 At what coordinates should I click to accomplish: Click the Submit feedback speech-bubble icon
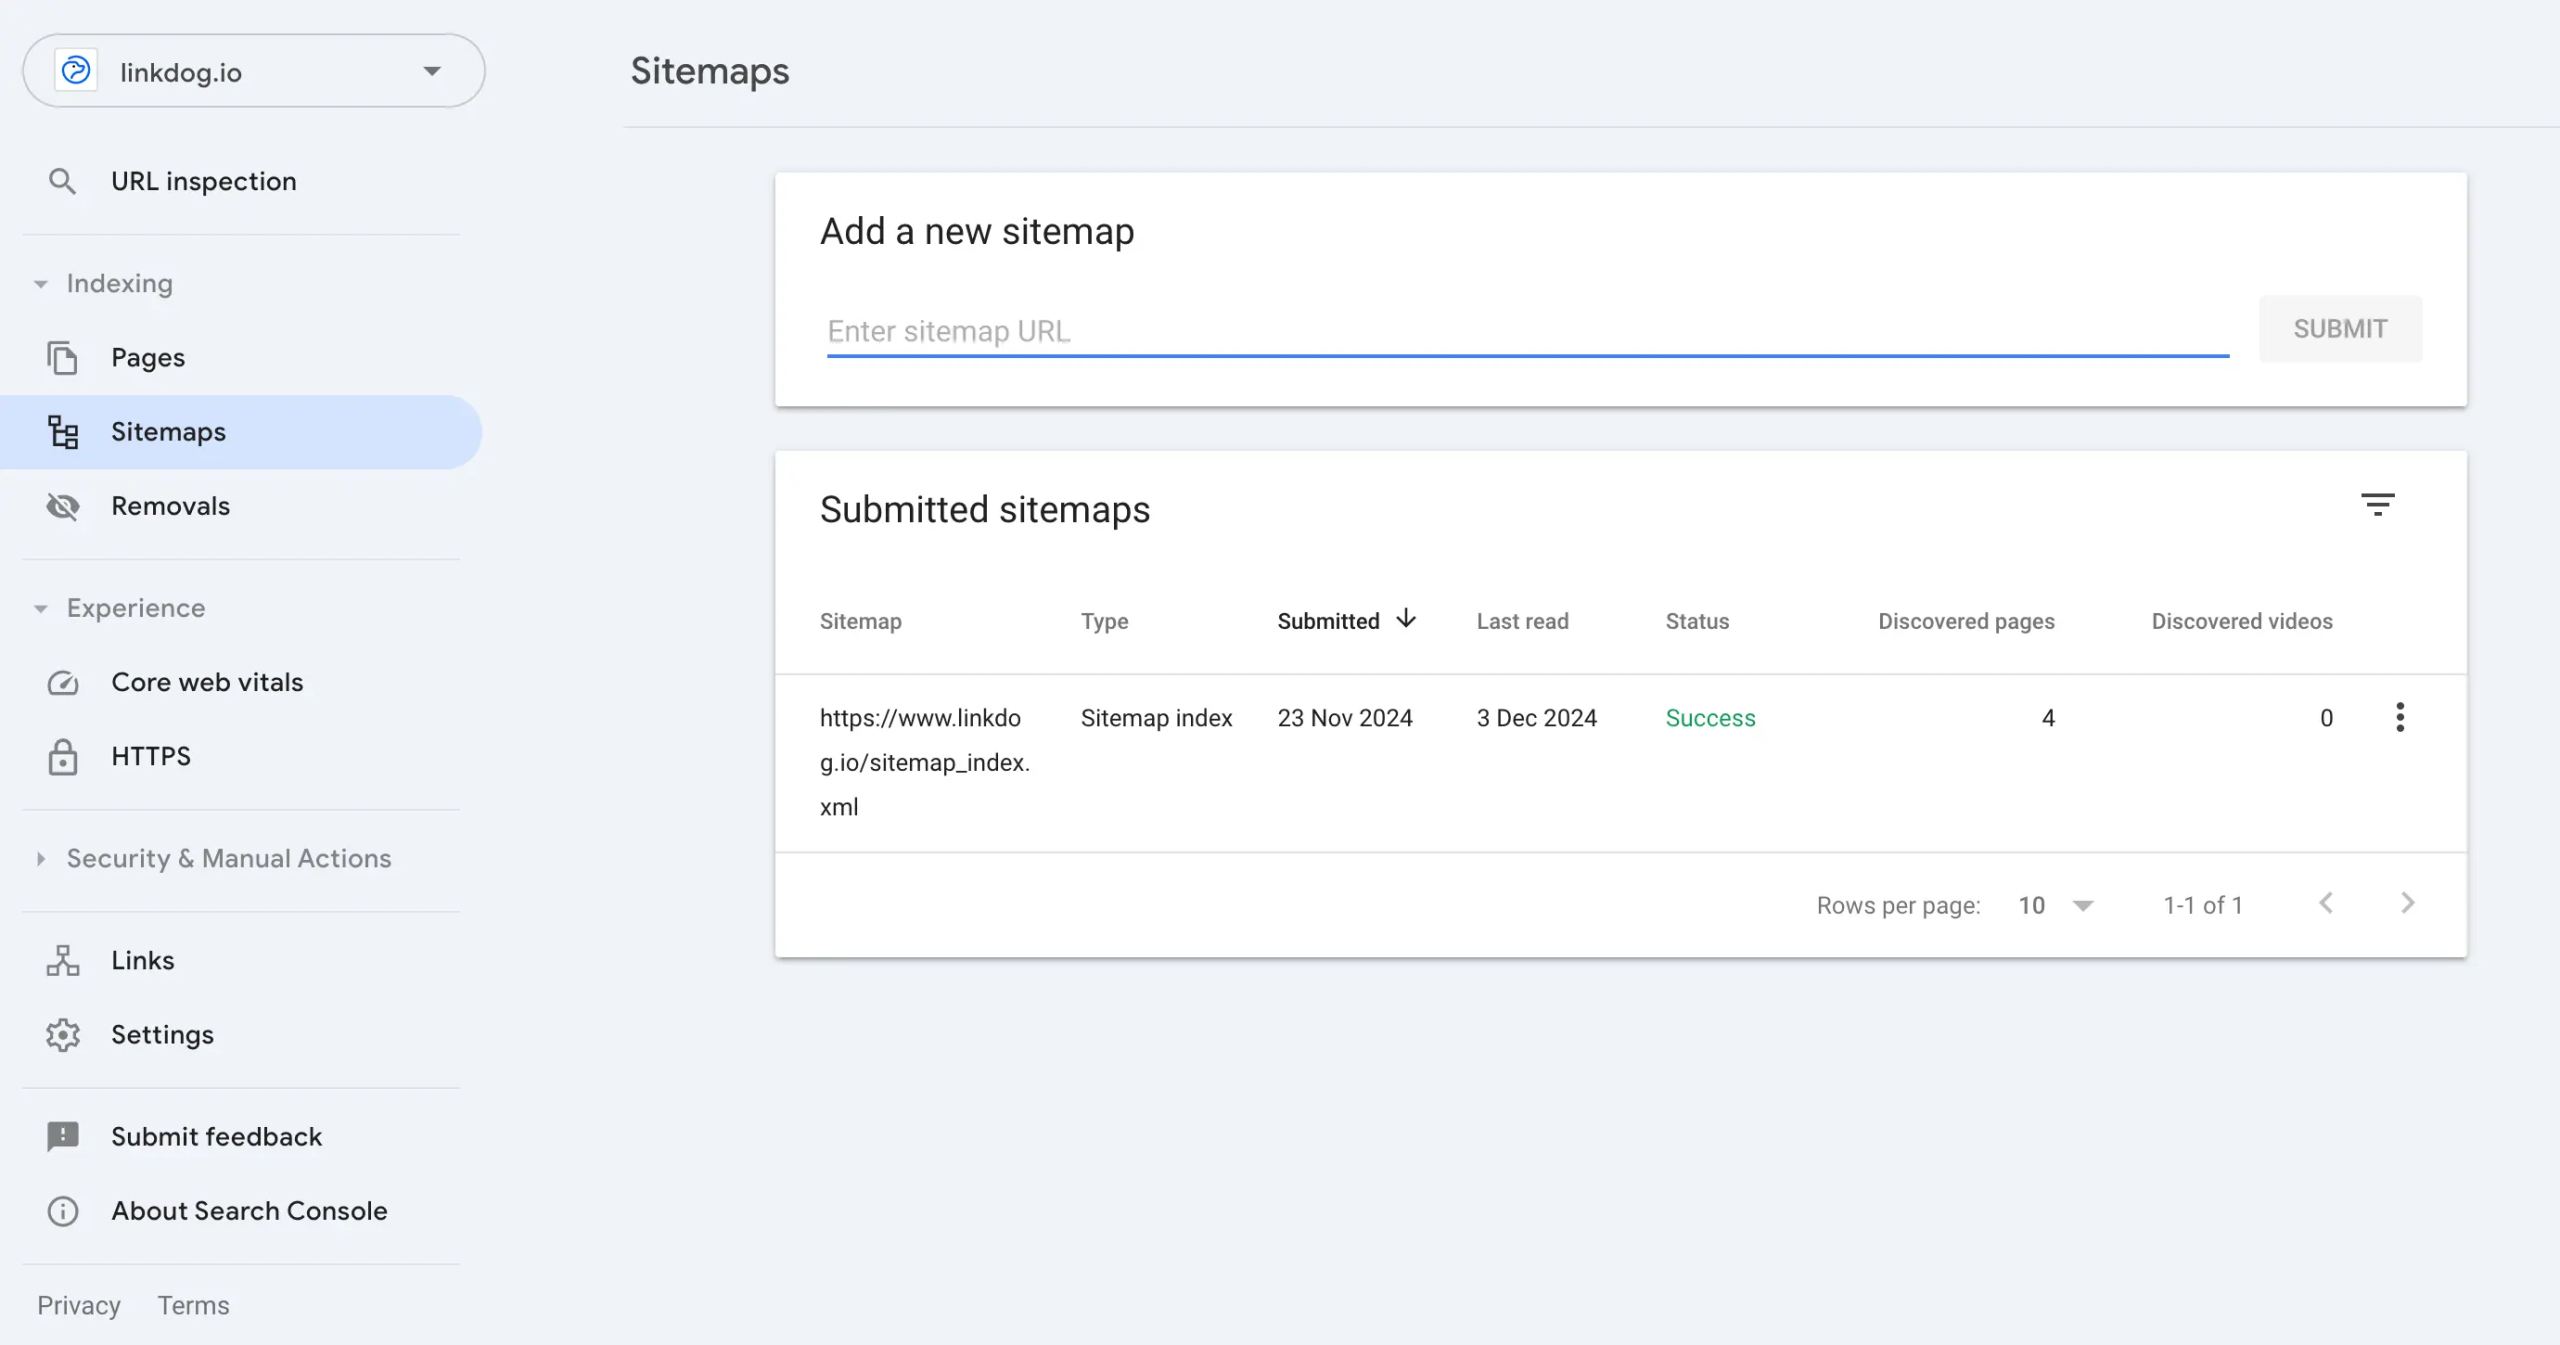63,1136
